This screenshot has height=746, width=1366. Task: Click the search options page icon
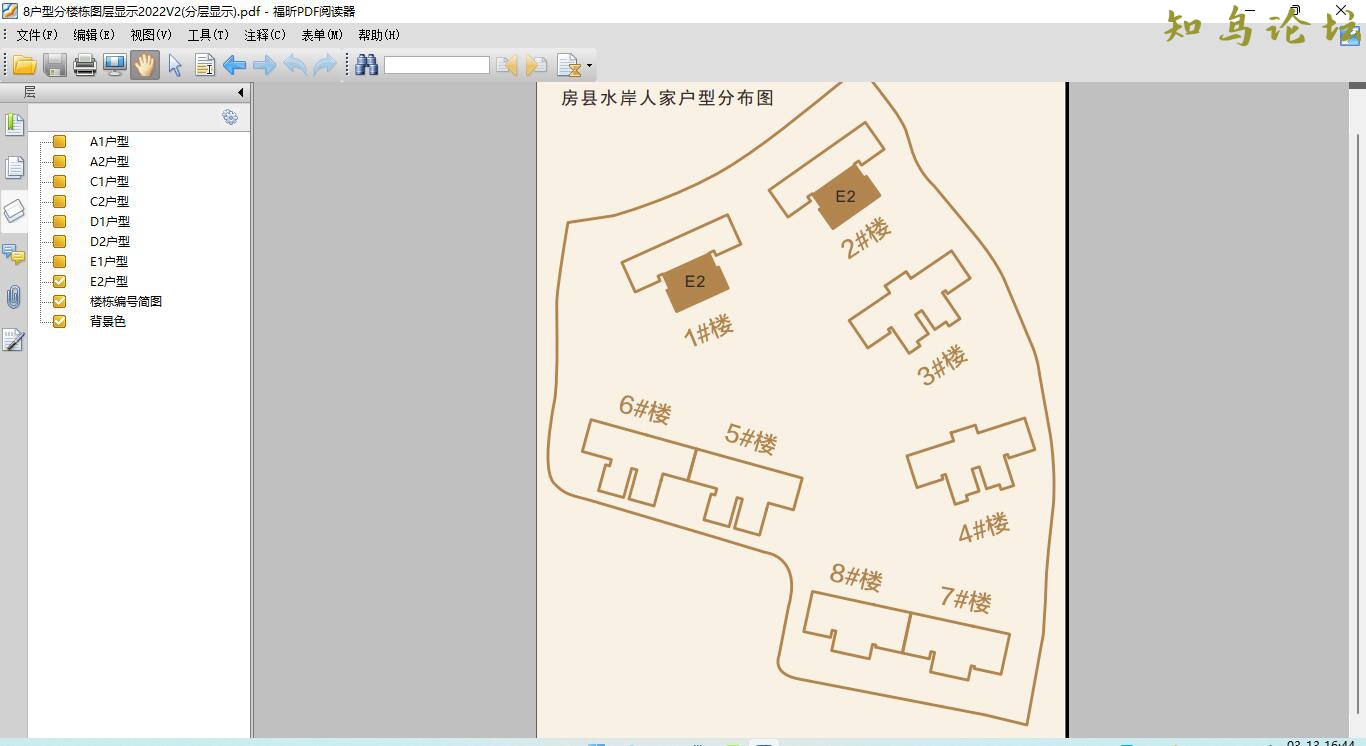(x=568, y=66)
